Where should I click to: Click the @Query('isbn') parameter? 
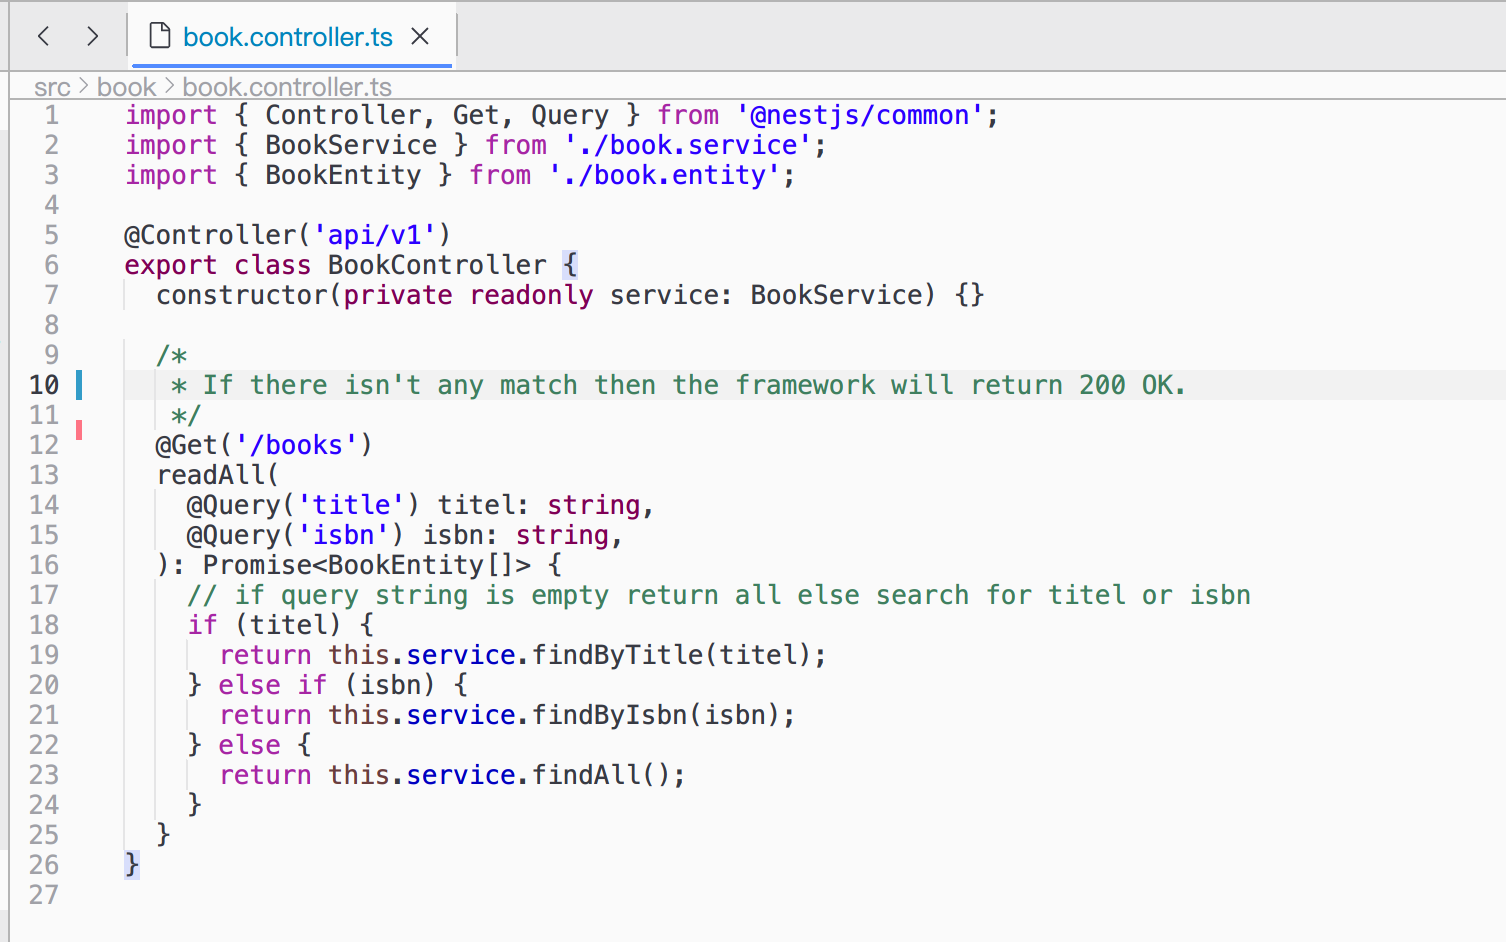pyautogui.click(x=296, y=535)
